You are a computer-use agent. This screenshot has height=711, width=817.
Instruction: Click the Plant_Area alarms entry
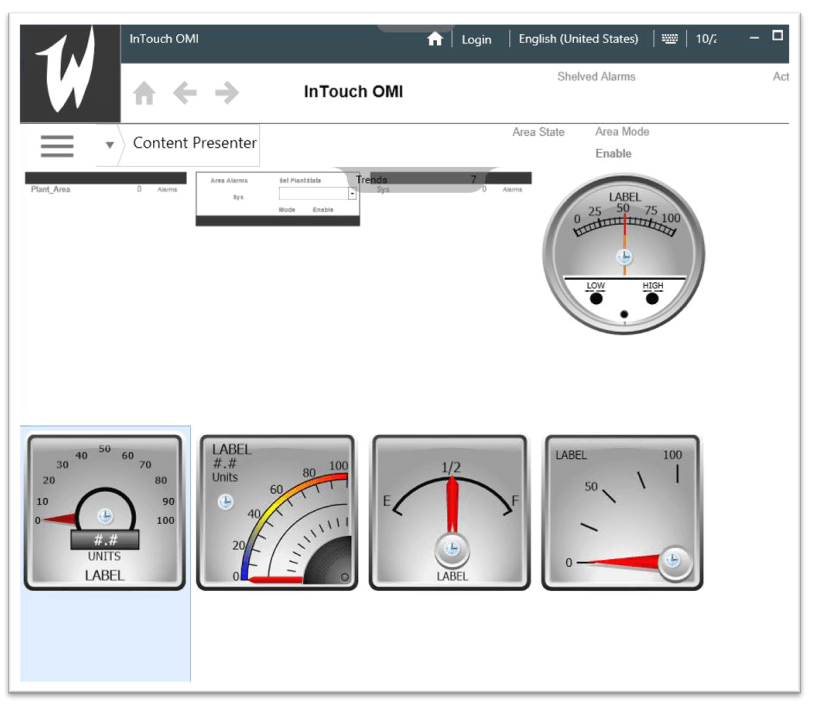(x=51, y=189)
